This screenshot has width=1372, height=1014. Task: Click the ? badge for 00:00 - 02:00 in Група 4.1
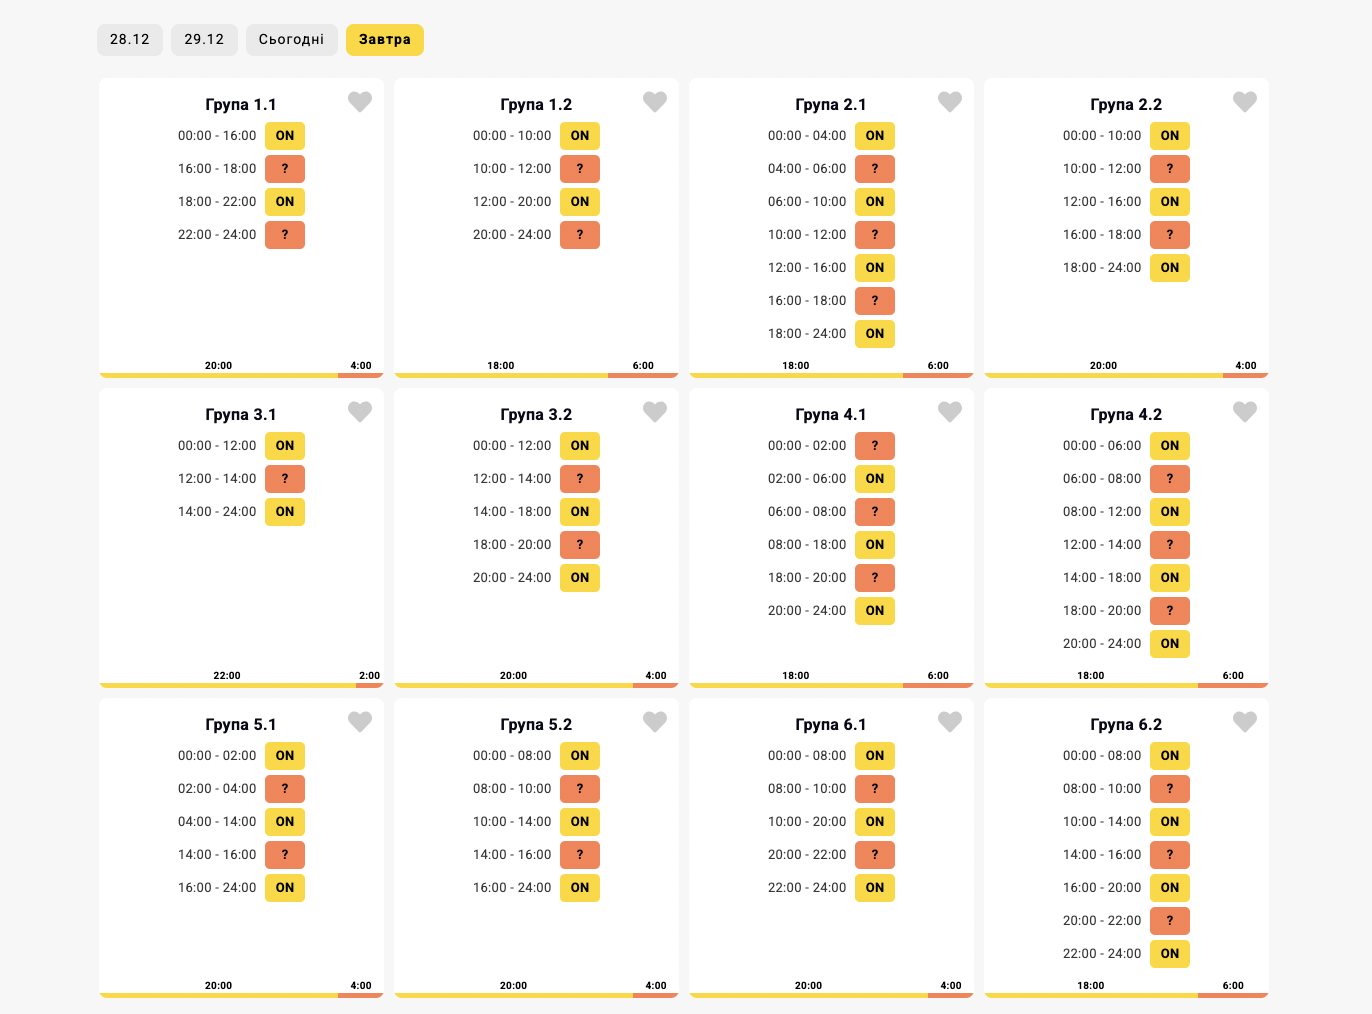point(875,446)
